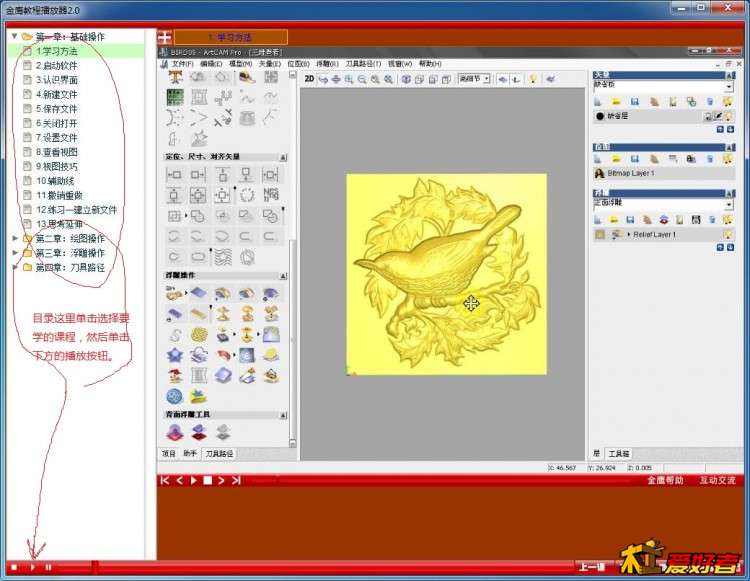
Task: Click the 互动交流 link
Action: point(717,480)
